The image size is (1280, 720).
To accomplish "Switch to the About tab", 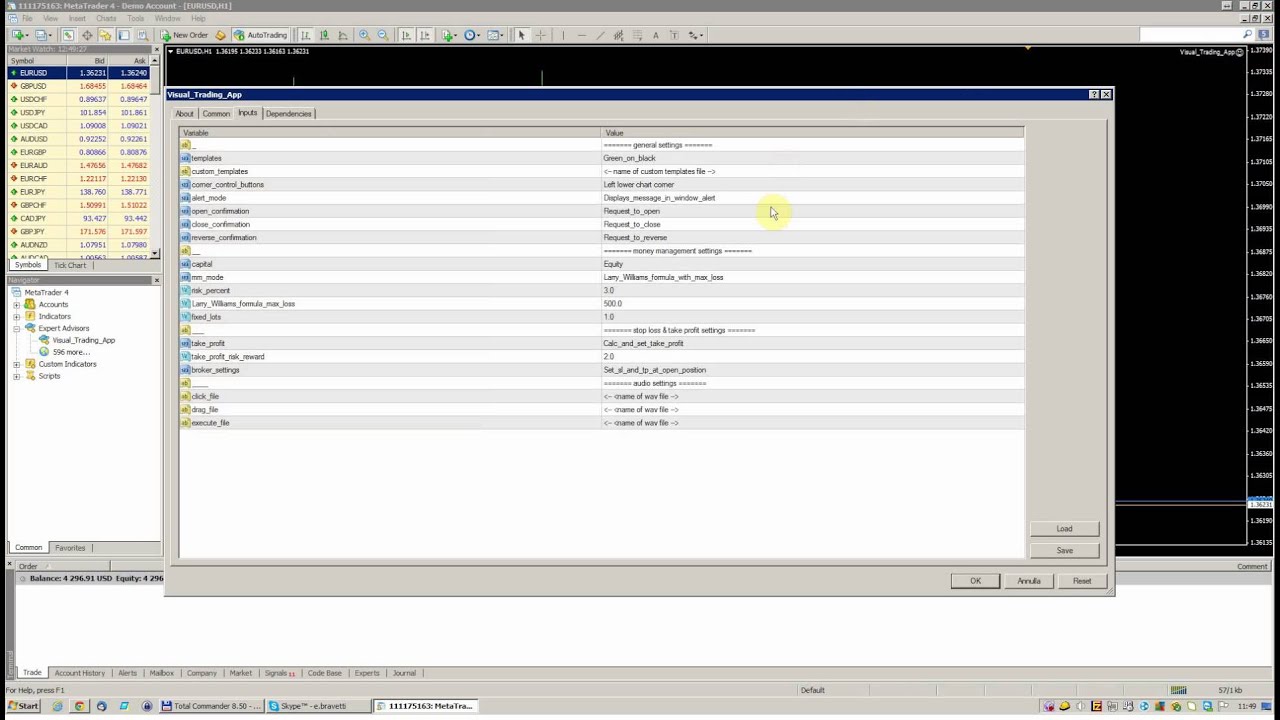I will [x=184, y=113].
